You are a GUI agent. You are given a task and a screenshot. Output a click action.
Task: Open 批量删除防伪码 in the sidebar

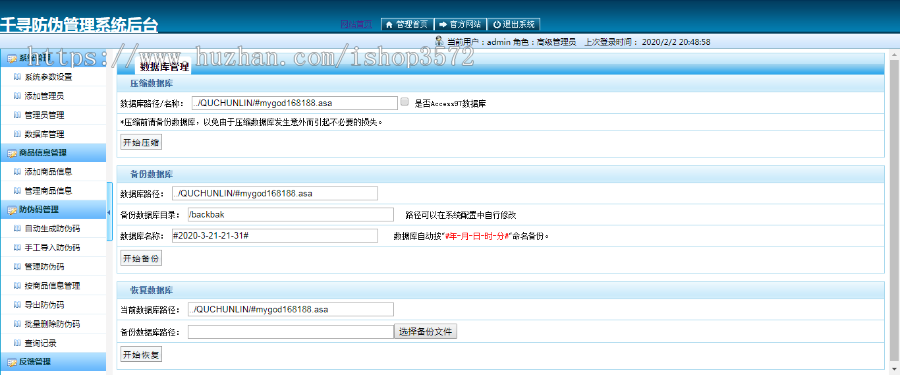point(52,323)
